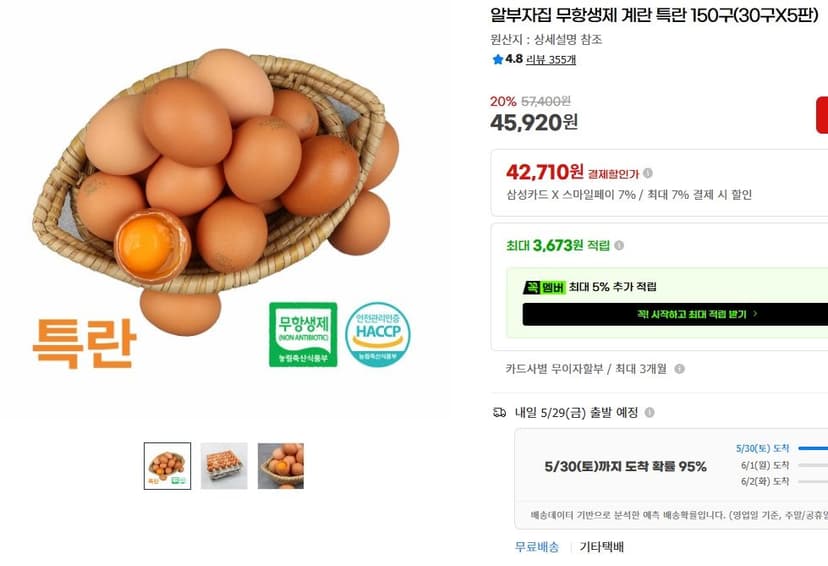Screen dimensions: 828x566
Task: Click the delivery truck icon
Action: point(499,412)
